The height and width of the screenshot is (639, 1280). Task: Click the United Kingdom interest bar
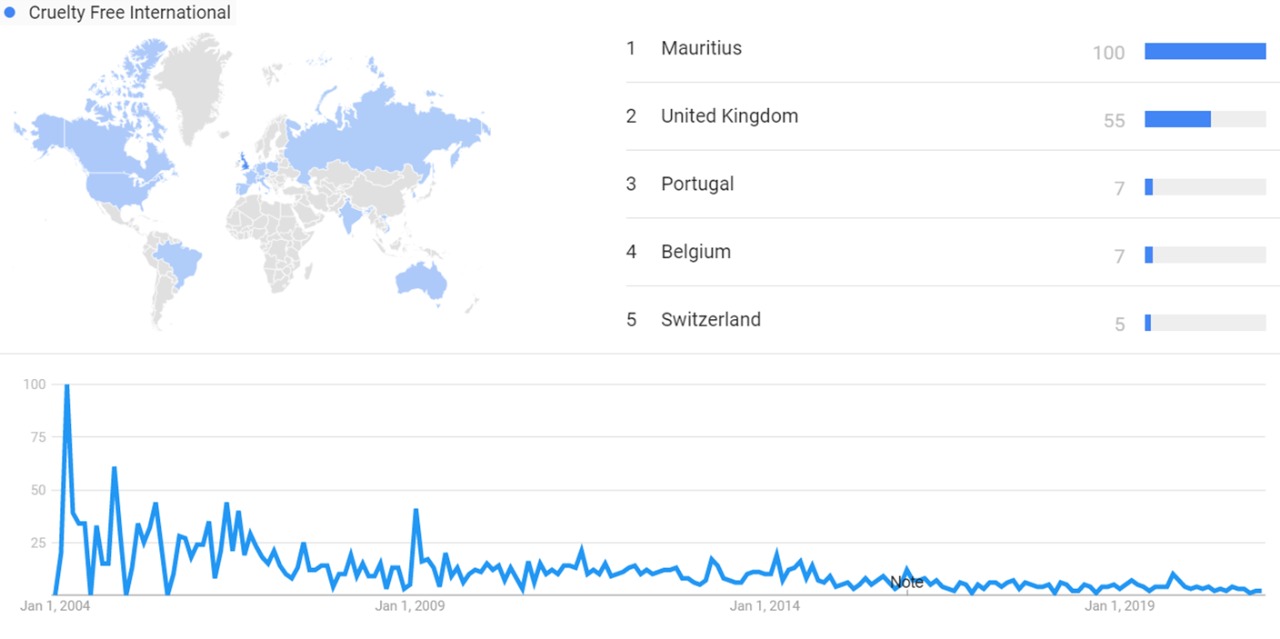pos(1178,119)
